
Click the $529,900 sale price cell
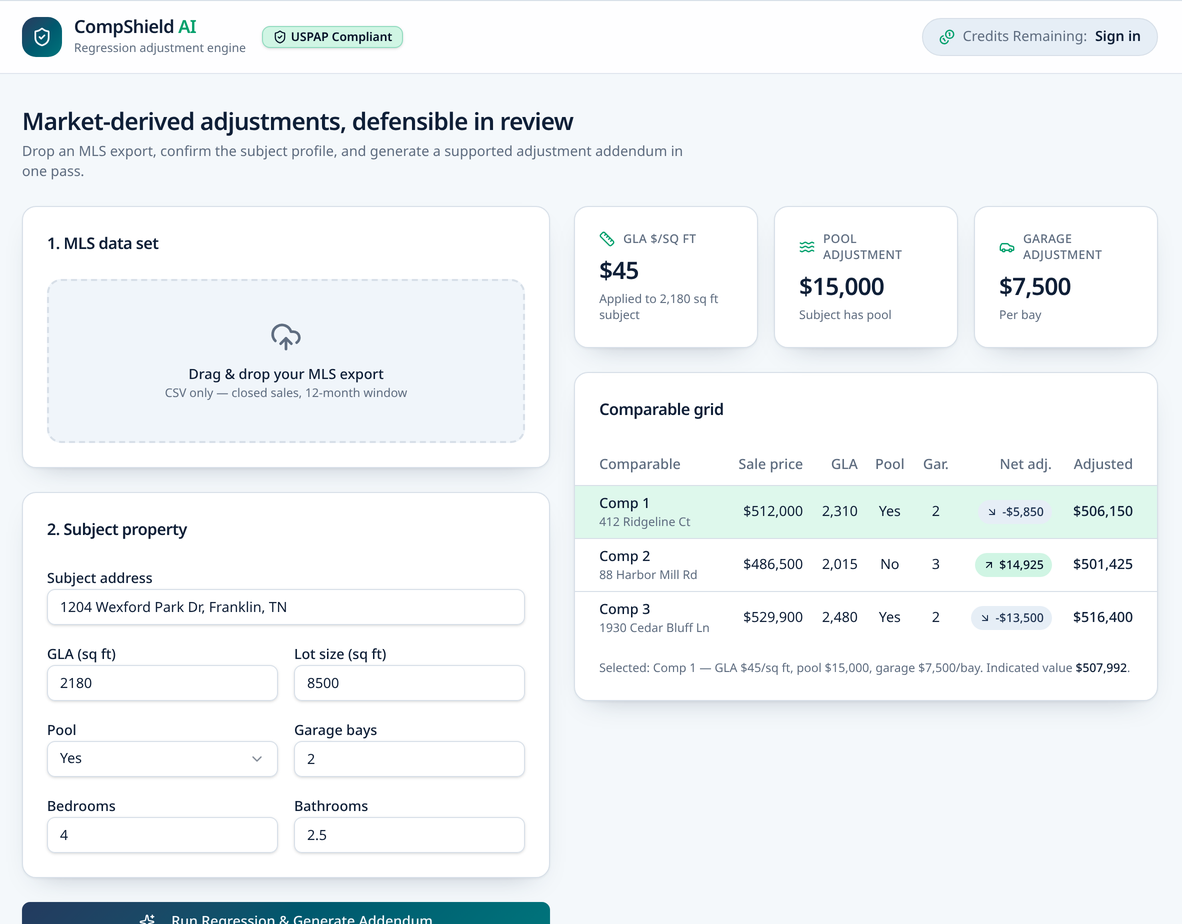pyautogui.click(x=773, y=617)
